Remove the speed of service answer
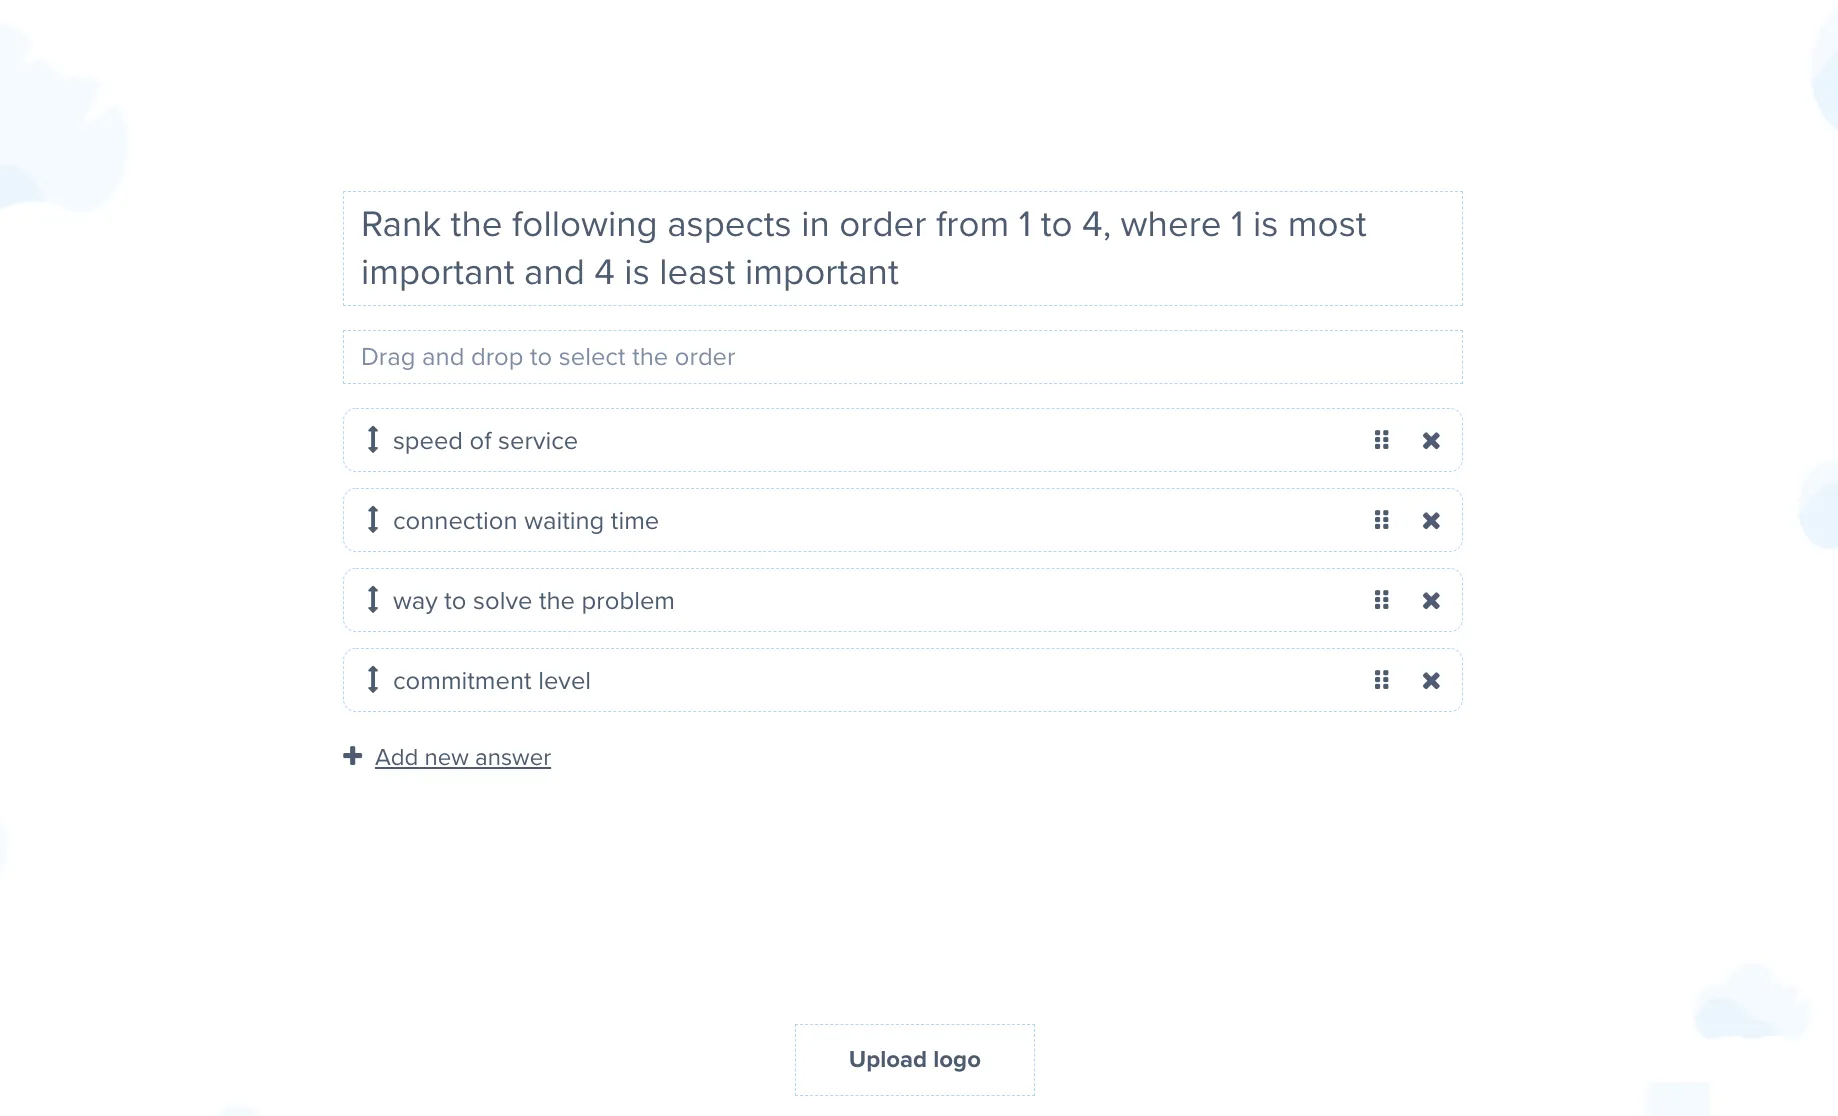 pos(1431,440)
